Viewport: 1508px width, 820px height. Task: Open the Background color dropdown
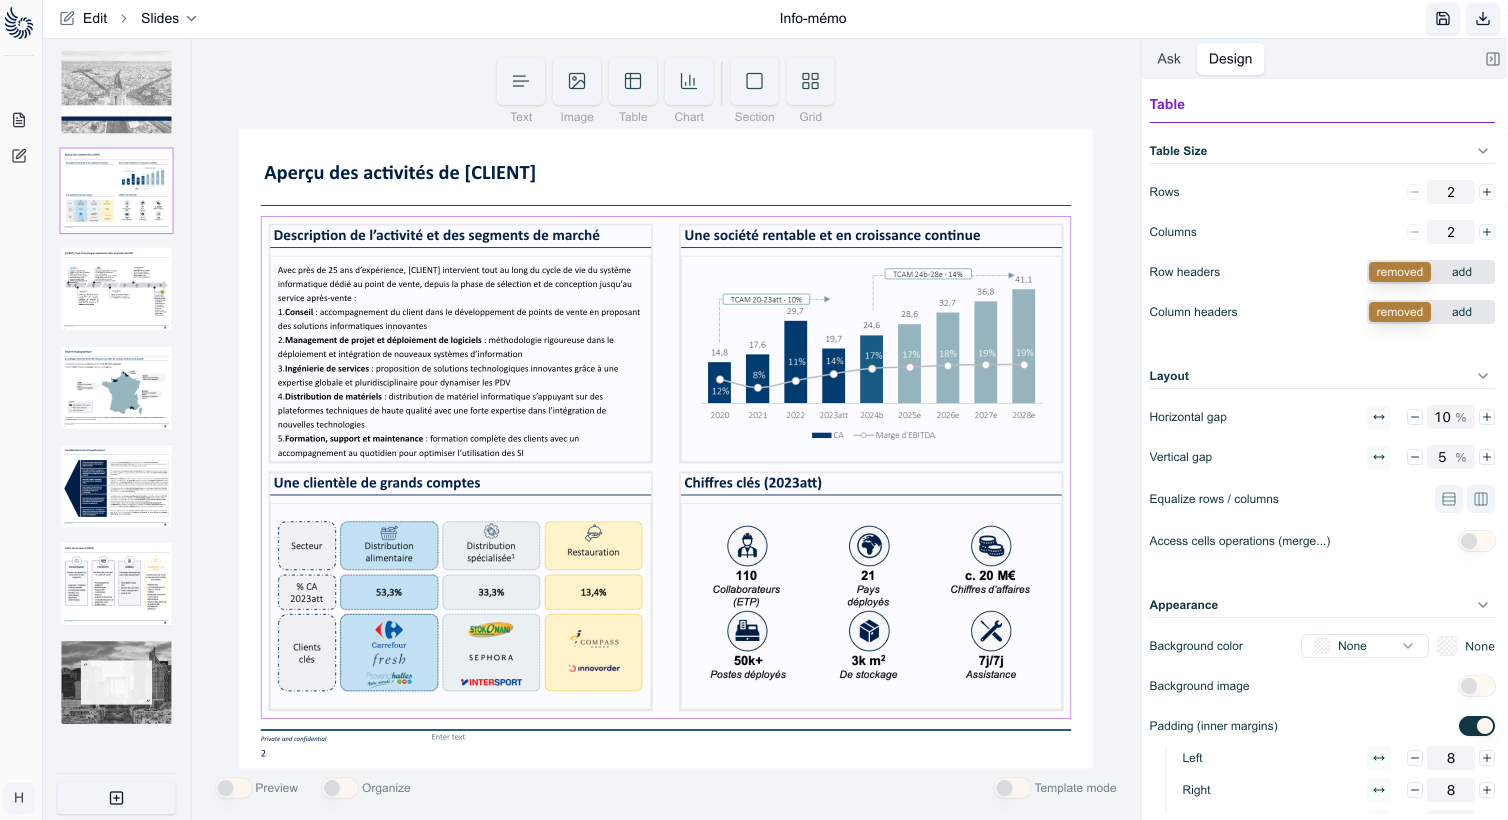pyautogui.click(x=1364, y=645)
